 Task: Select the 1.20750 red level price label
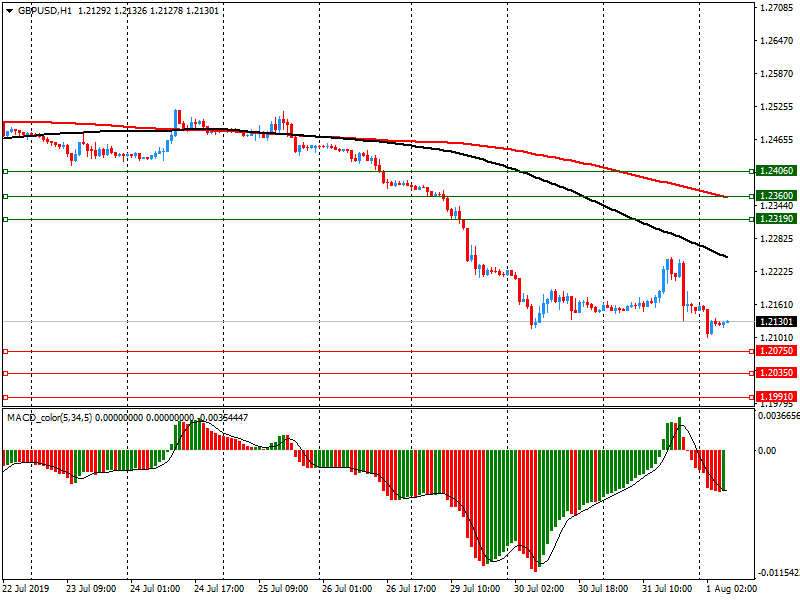click(x=776, y=351)
